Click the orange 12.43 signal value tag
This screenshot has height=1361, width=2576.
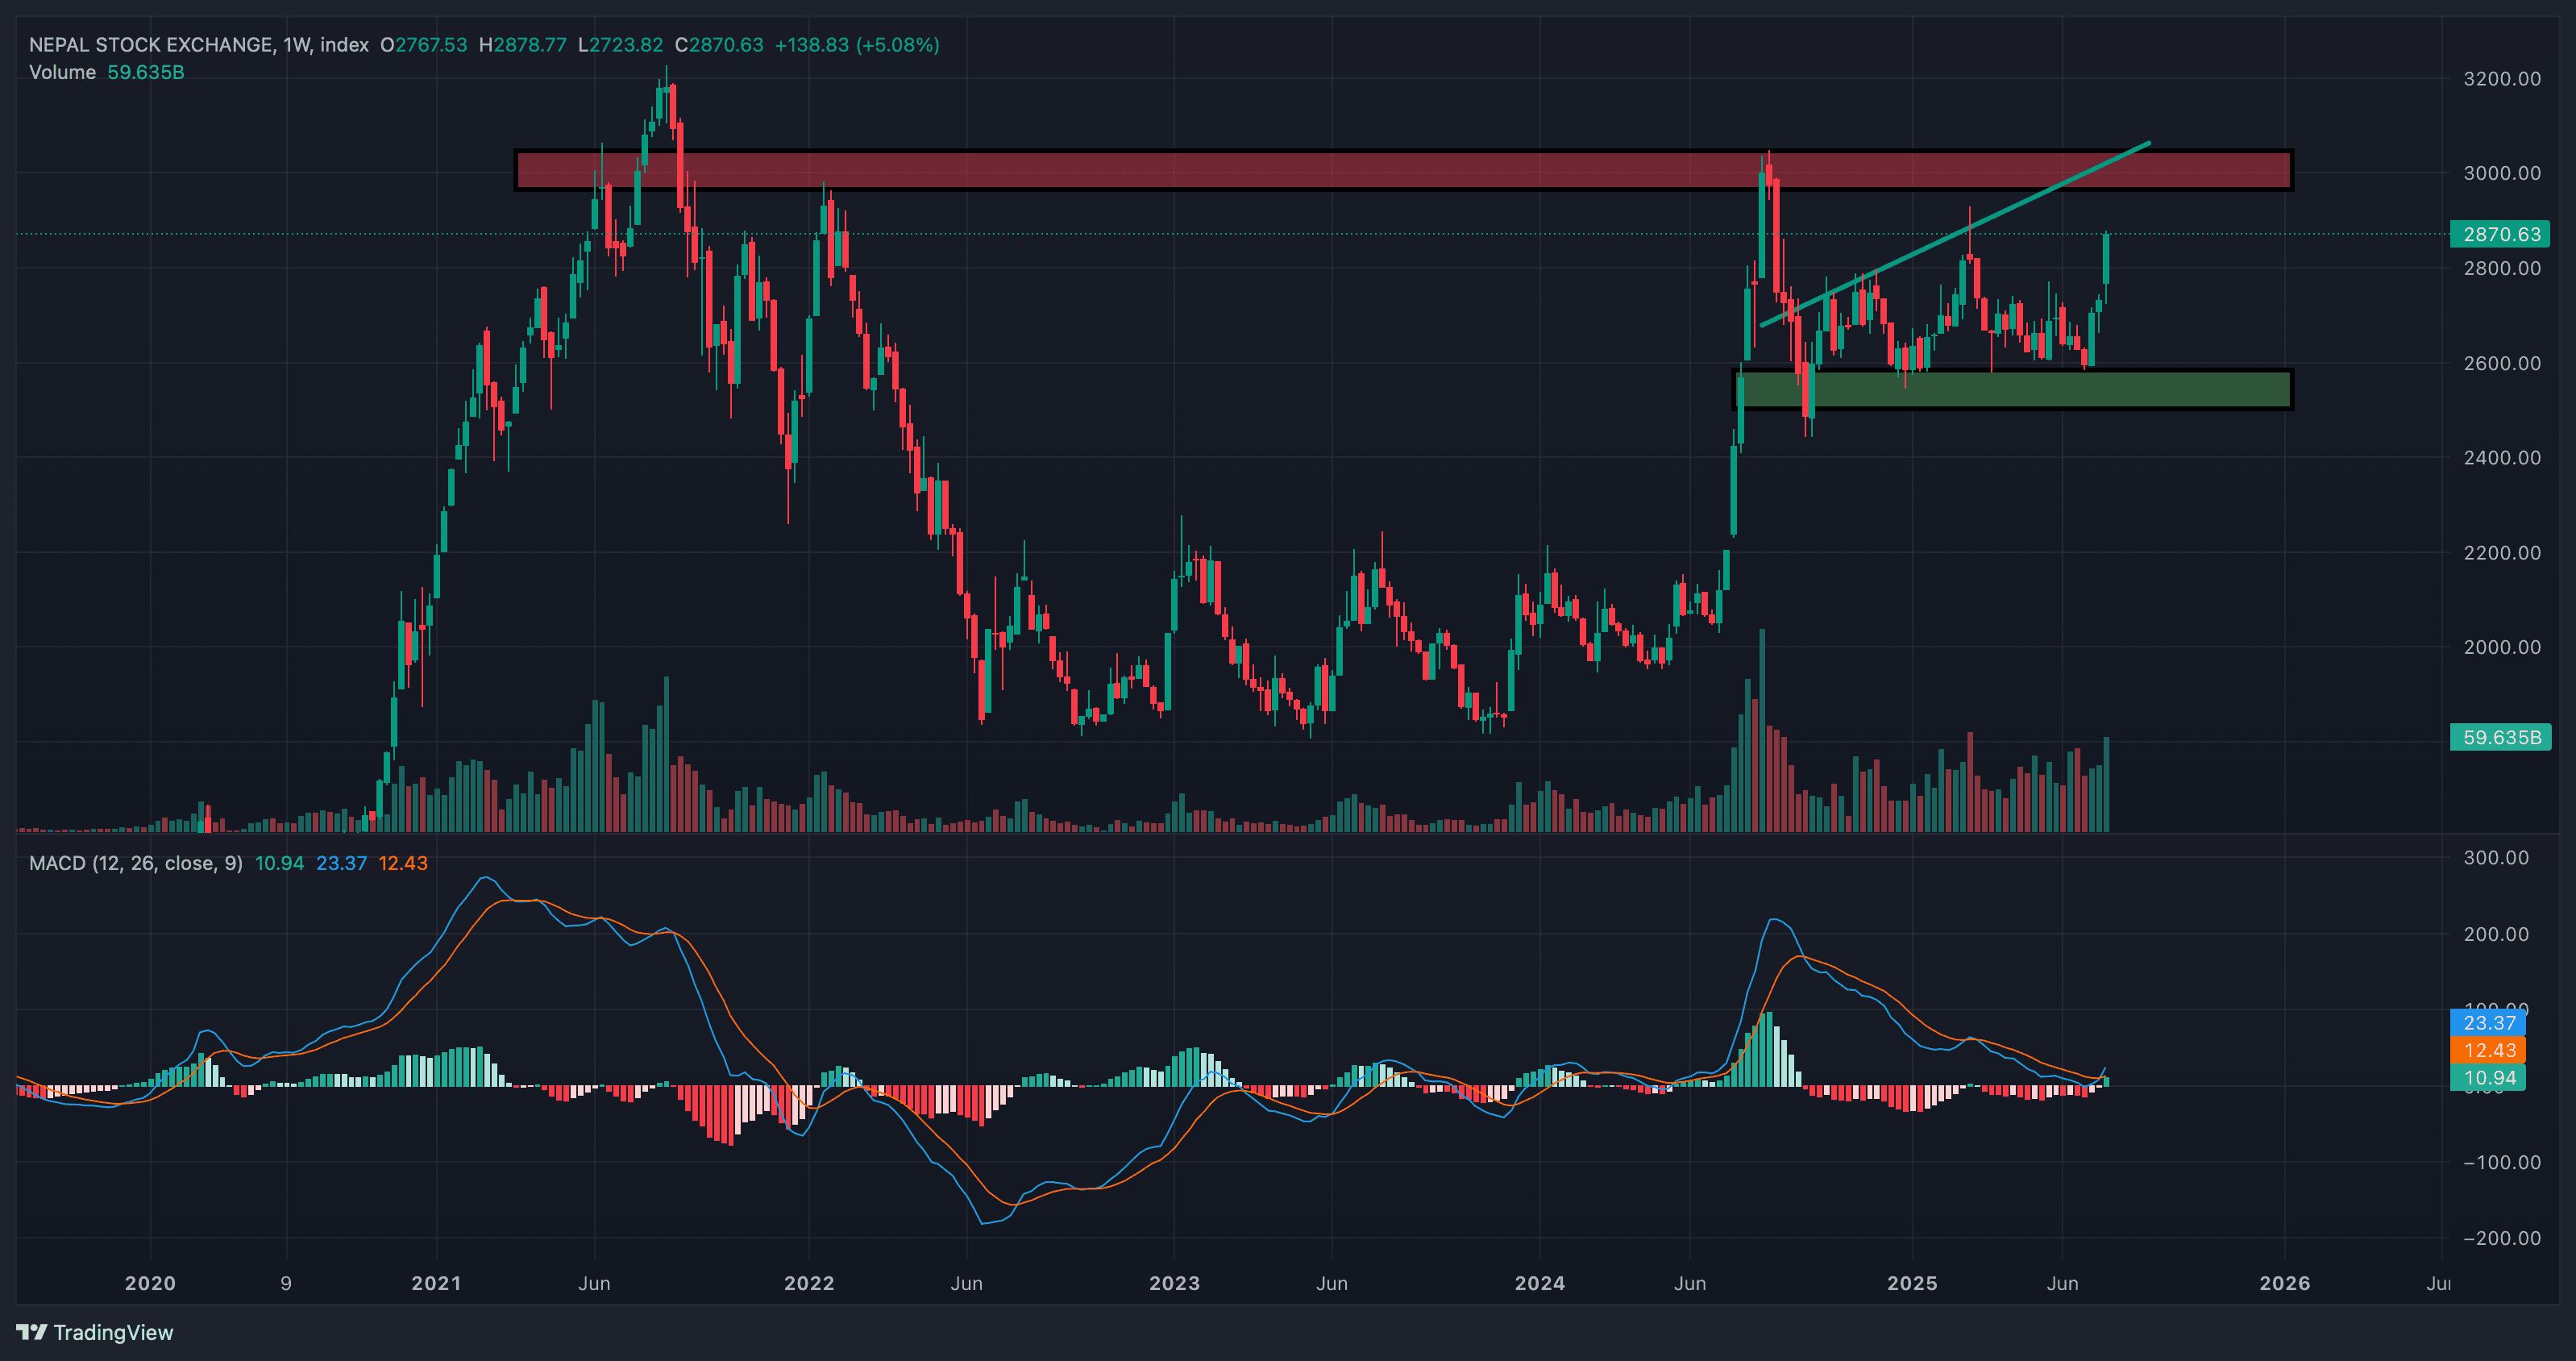[x=2487, y=1050]
